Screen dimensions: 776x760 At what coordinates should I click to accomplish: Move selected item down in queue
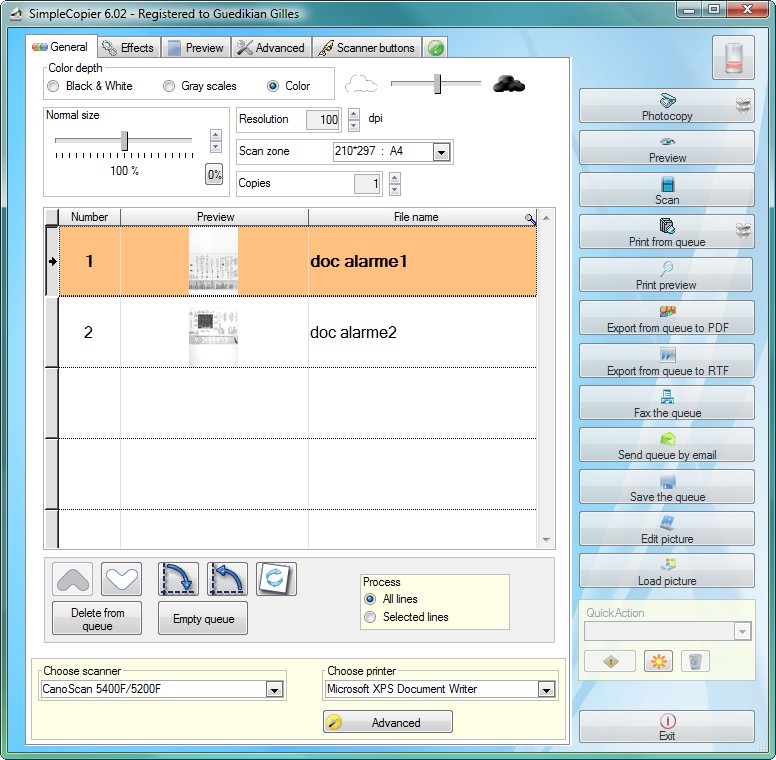[x=121, y=579]
